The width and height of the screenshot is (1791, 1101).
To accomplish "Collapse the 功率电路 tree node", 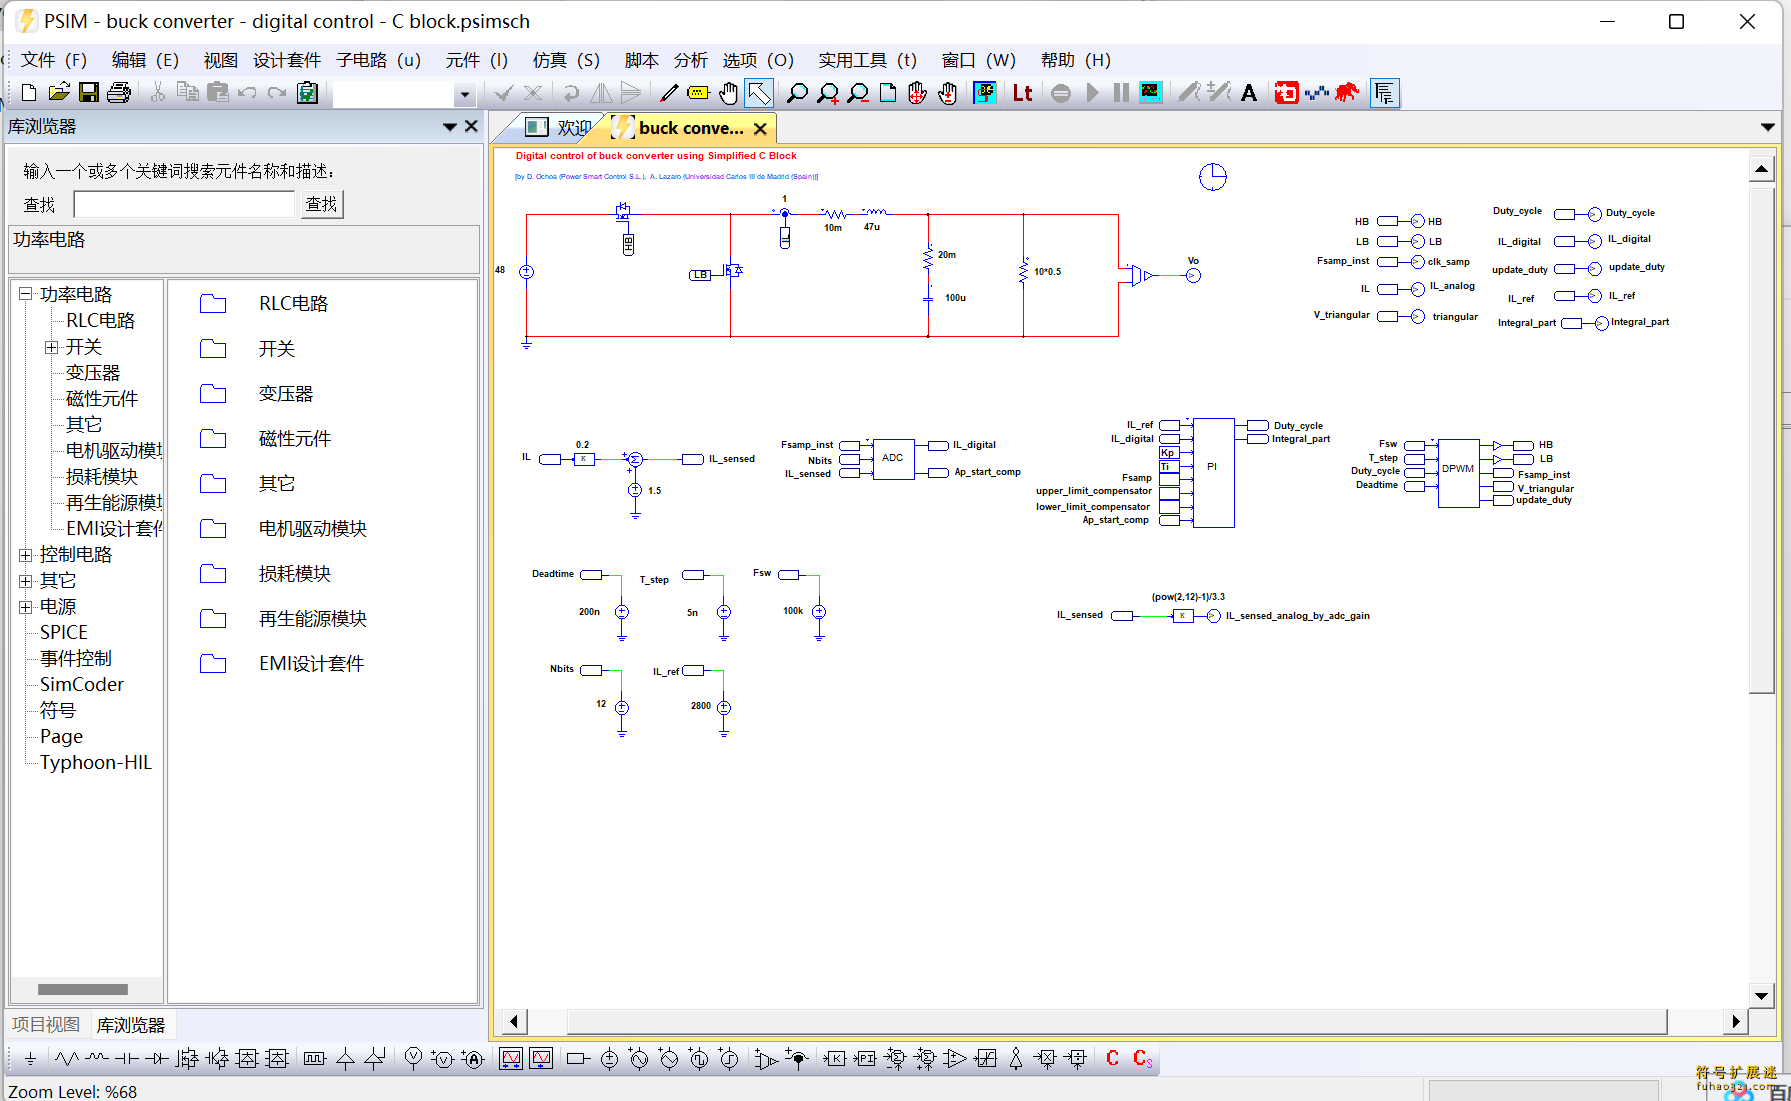I will coord(25,294).
